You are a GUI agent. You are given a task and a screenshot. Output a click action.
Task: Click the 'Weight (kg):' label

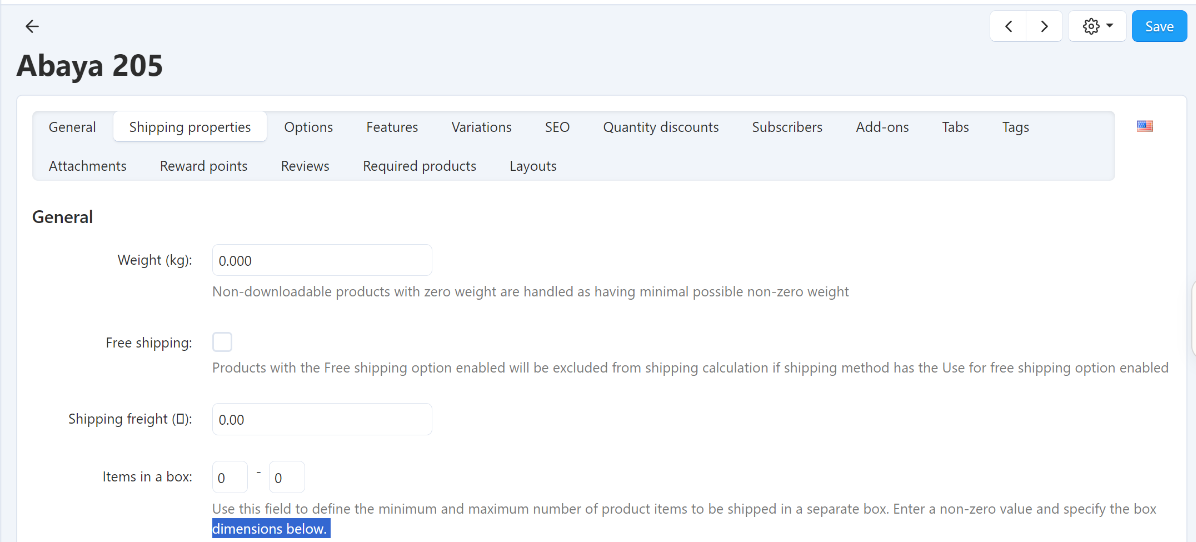click(x=154, y=260)
